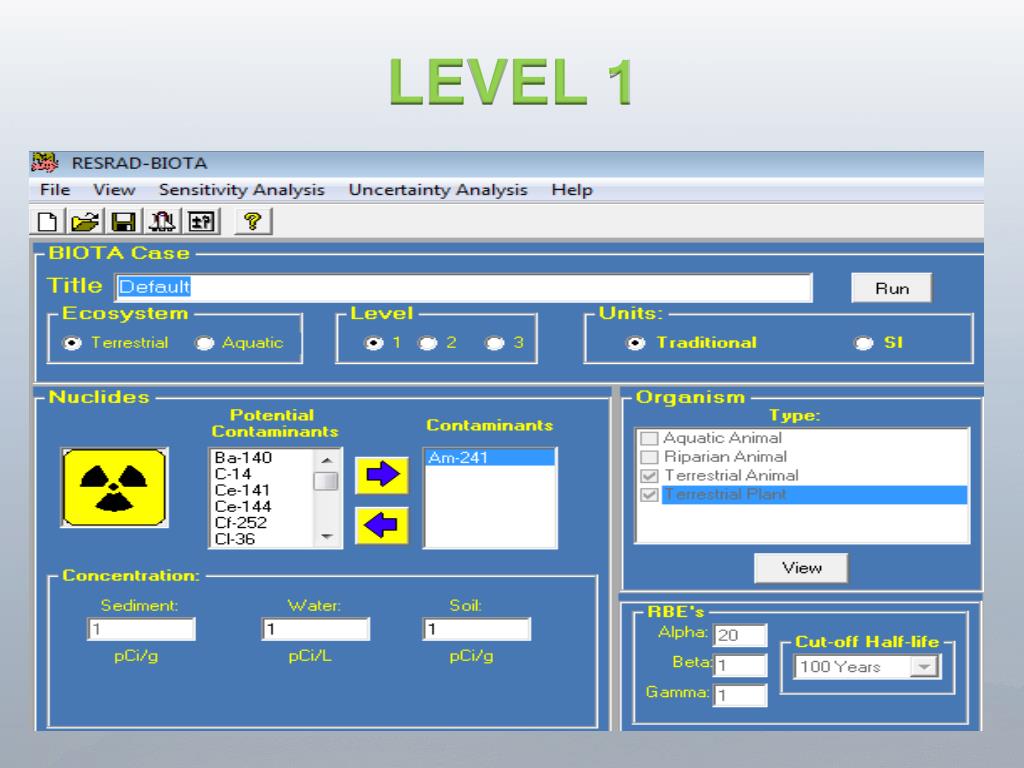Toggle the Terrestrial Plant checkbox
Viewport: 1024px width, 768px height.
point(649,495)
